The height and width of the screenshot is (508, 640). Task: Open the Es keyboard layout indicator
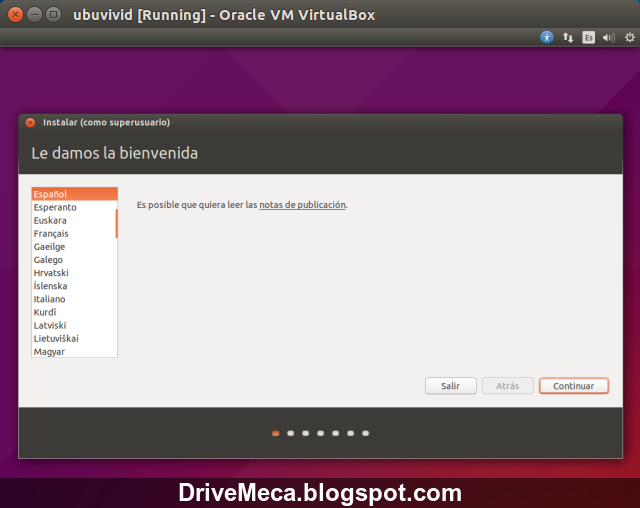tap(588, 38)
